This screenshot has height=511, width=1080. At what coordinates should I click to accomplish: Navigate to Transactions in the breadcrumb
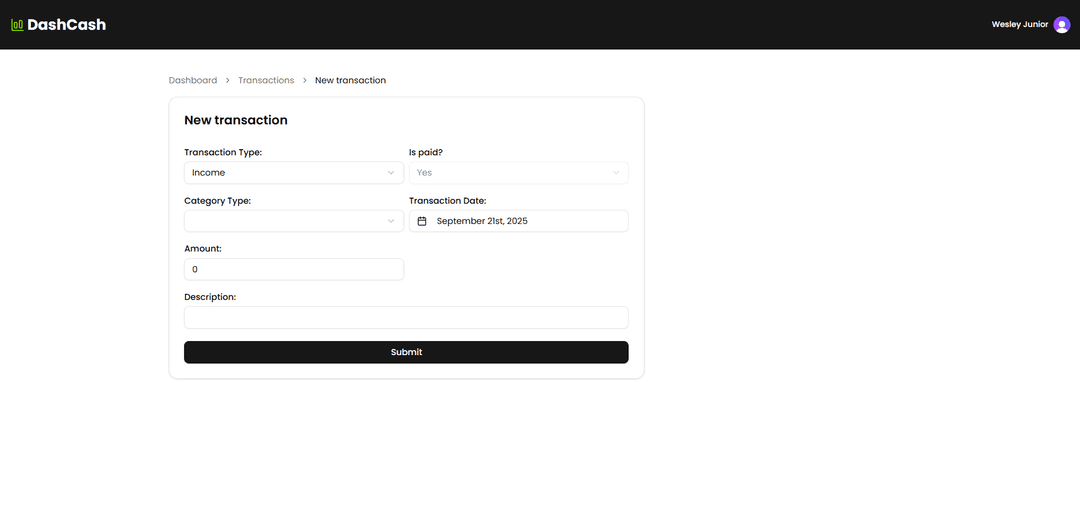click(x=266, y=80)
